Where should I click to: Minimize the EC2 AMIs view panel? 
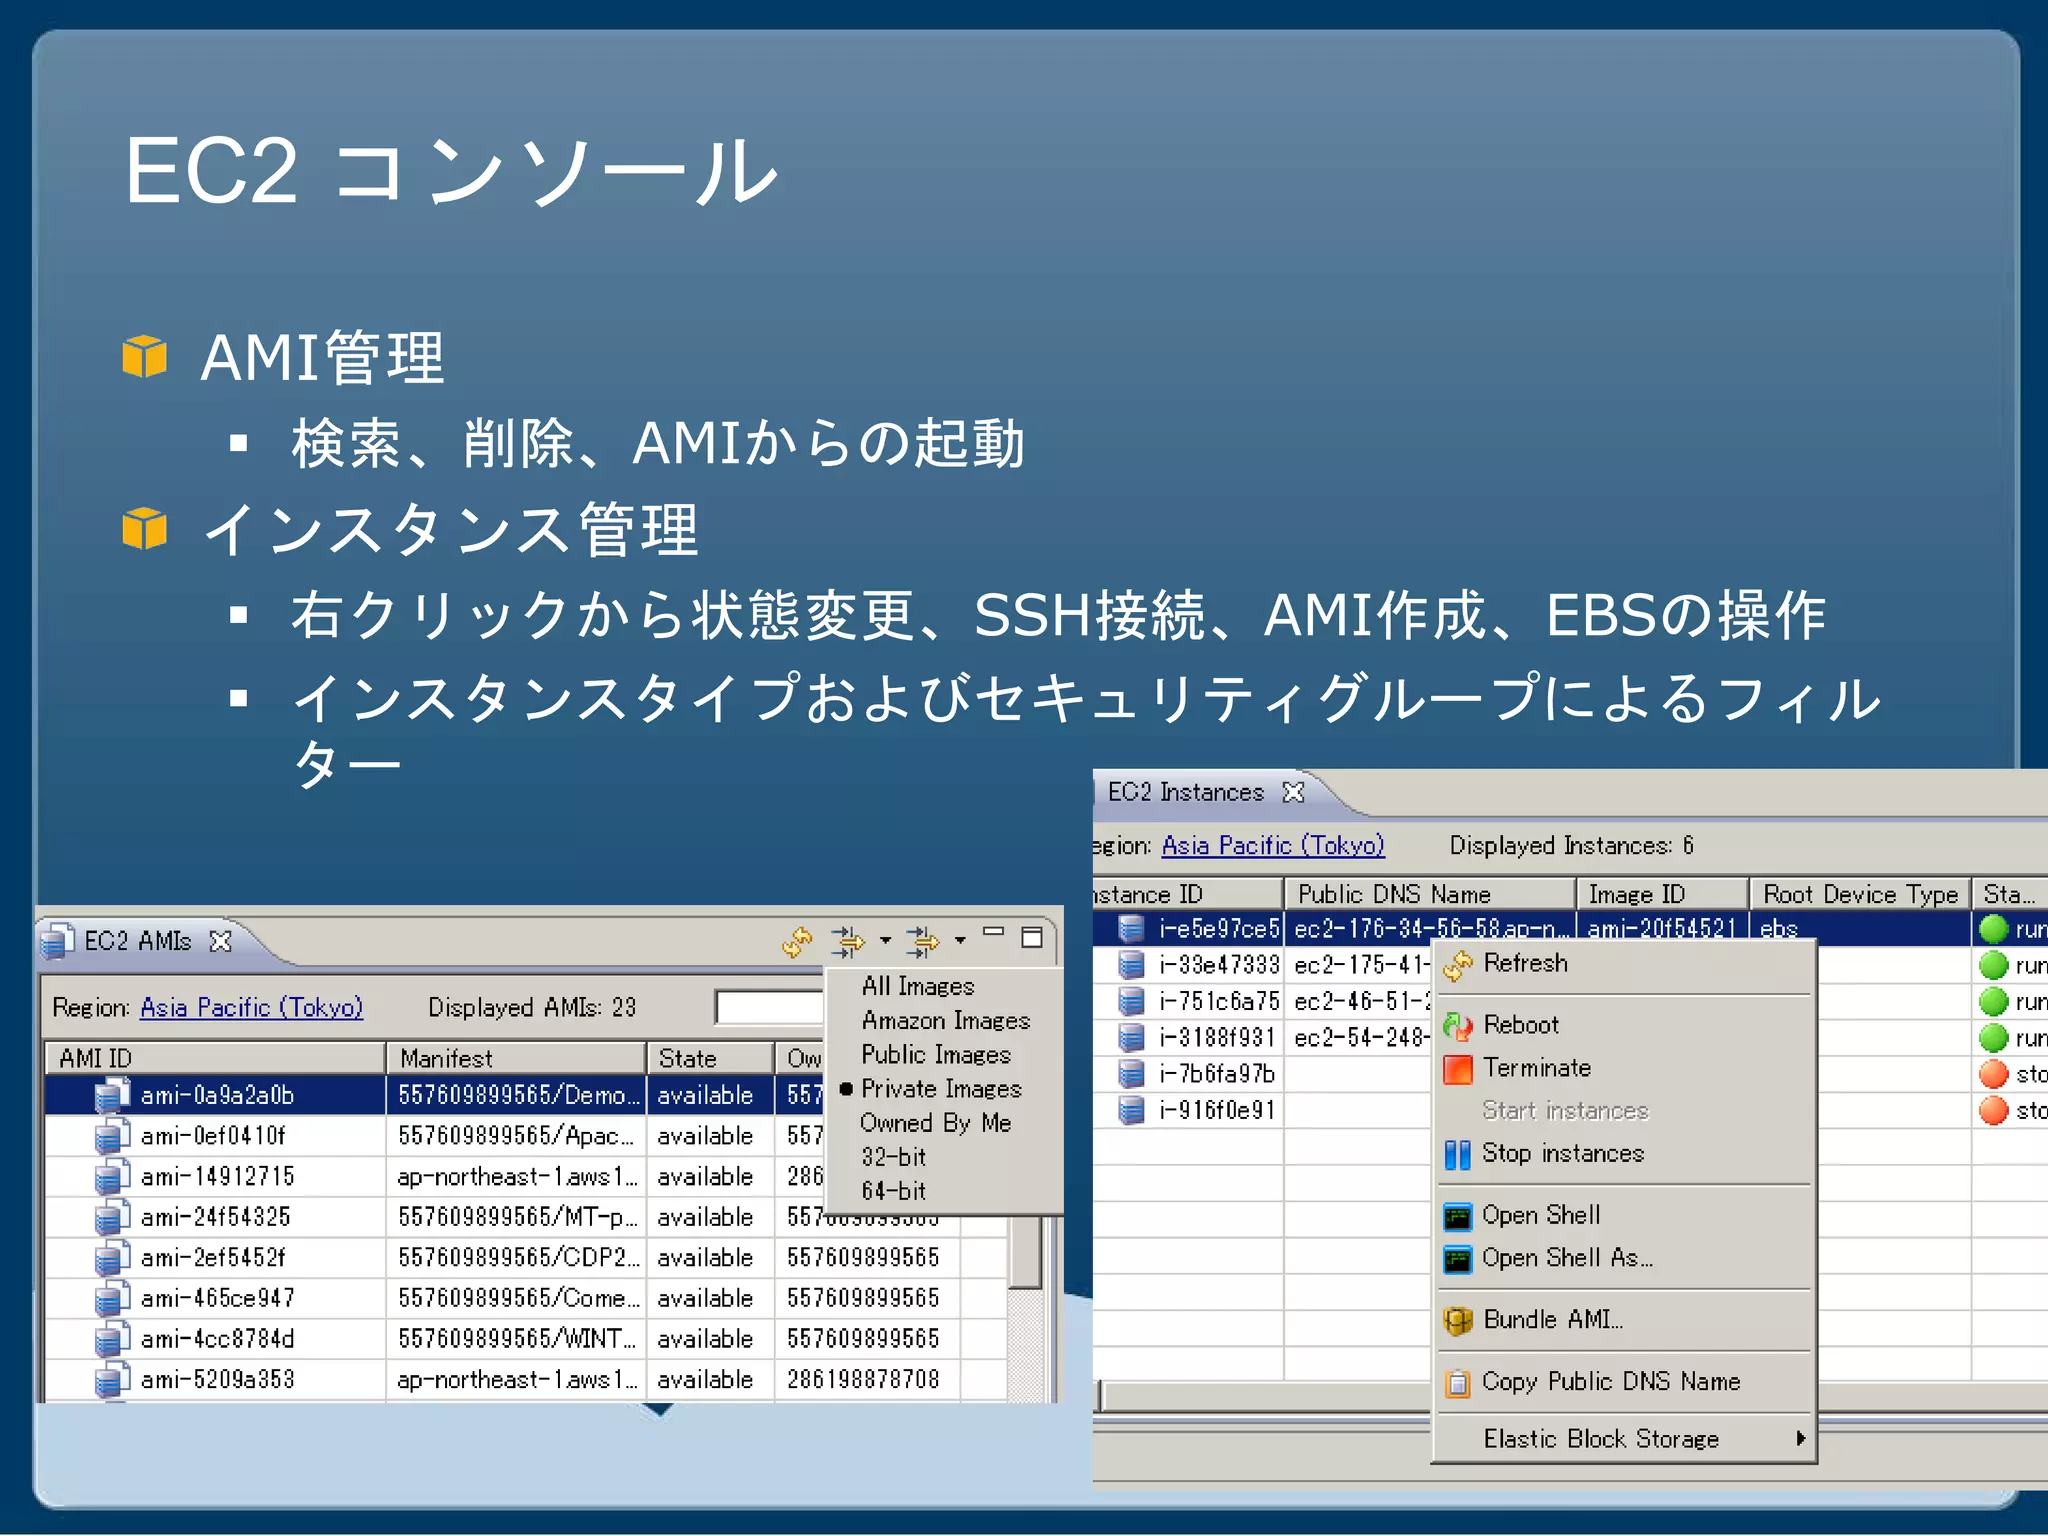(993, 932)
